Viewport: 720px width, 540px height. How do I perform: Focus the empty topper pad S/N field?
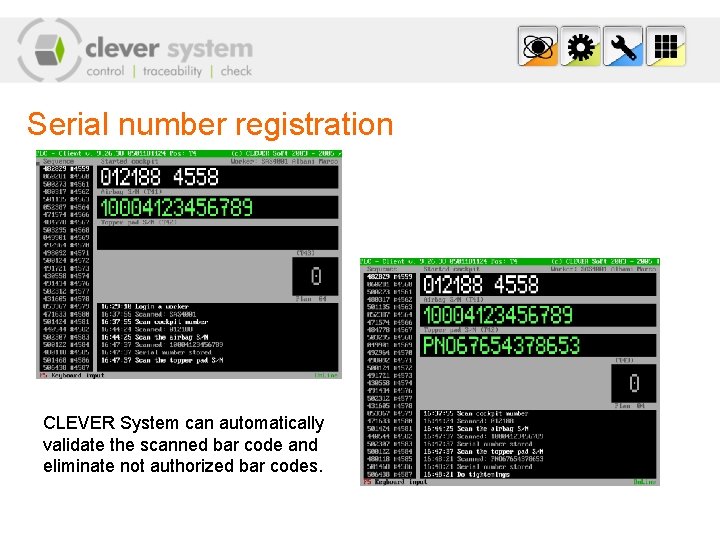tap(218, 238)
